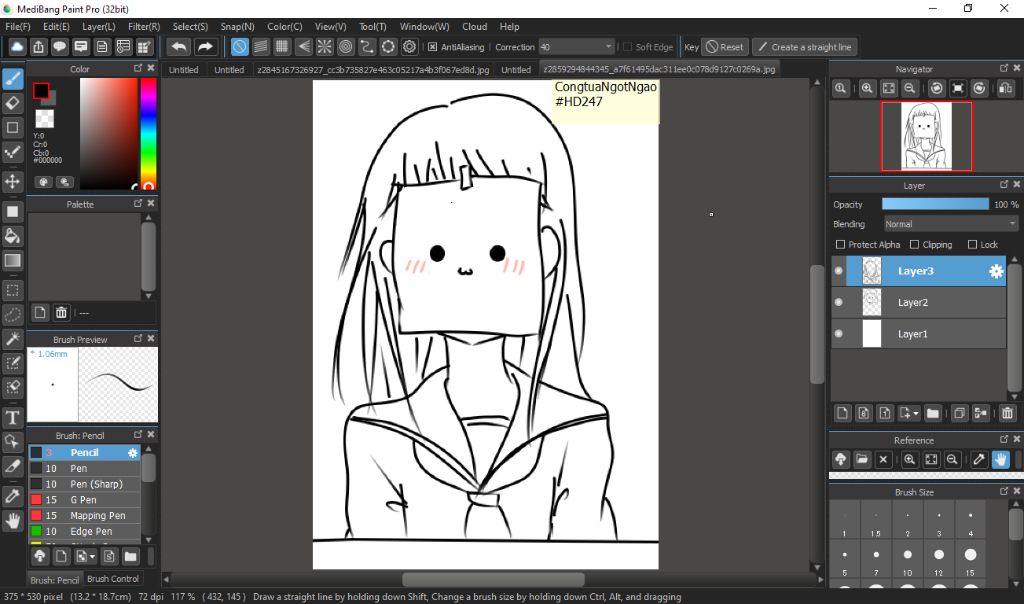
Task: Open Layer3 settings gear
Action: tap(996, 271)
